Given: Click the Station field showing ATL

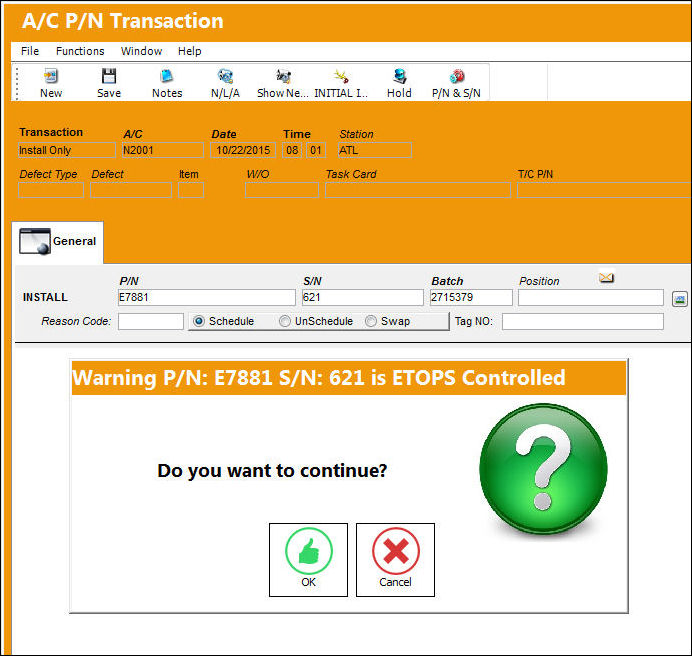Looking at the screenshot, I should coord(375,150).
